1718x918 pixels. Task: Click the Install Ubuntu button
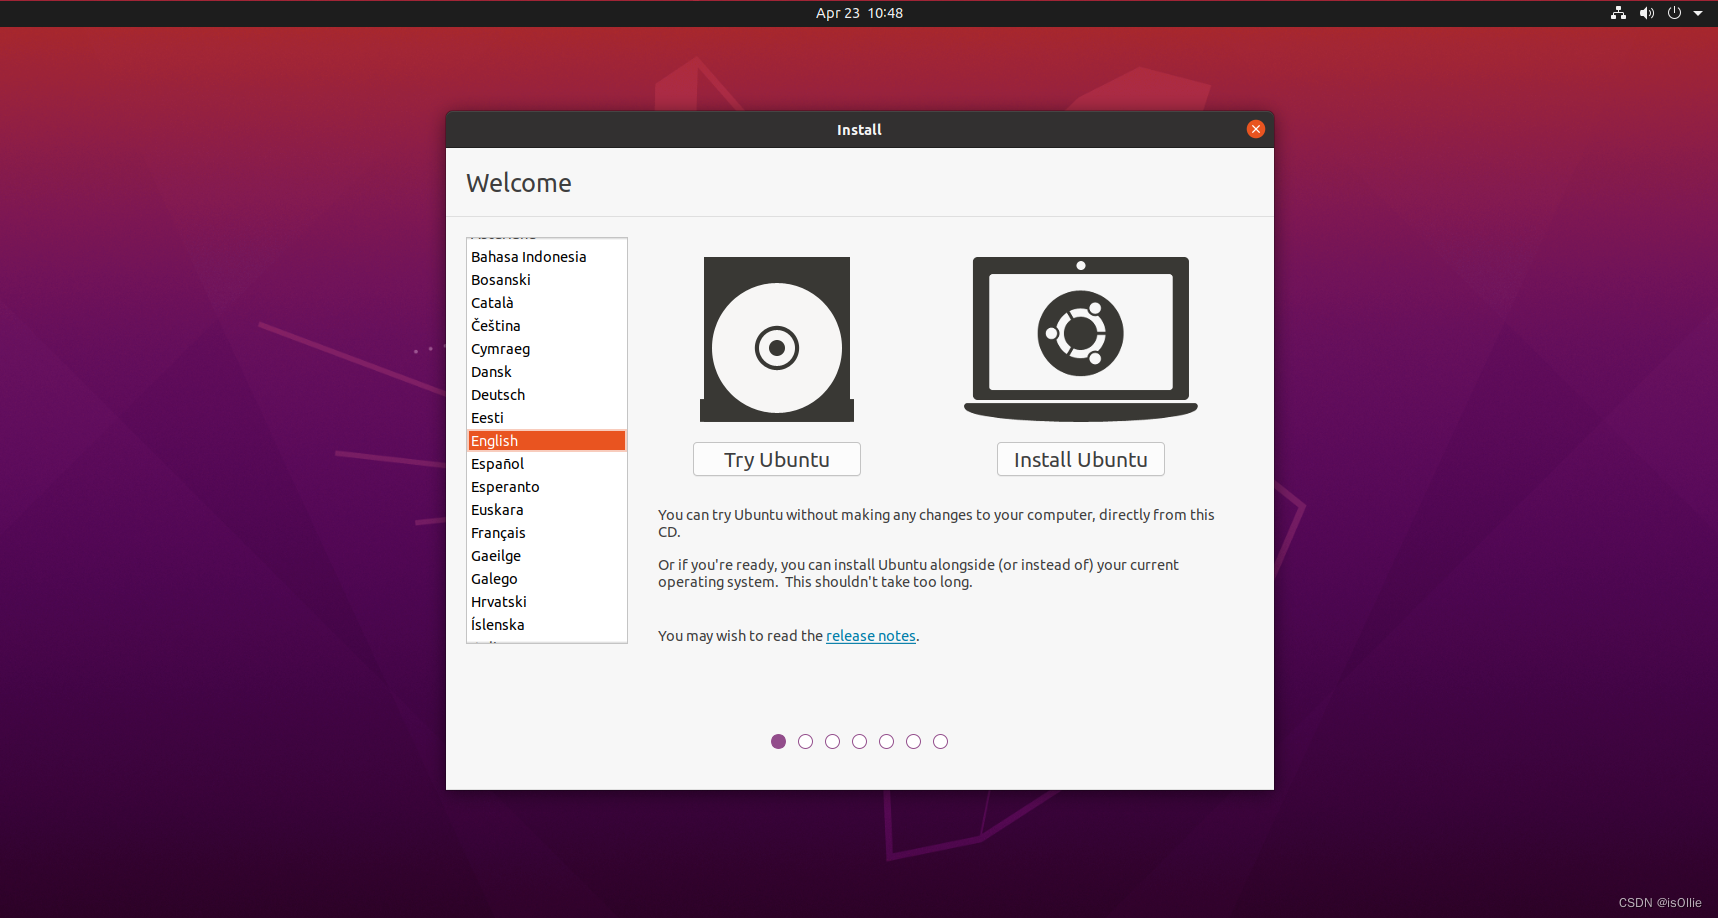[x=1081, y=459]
